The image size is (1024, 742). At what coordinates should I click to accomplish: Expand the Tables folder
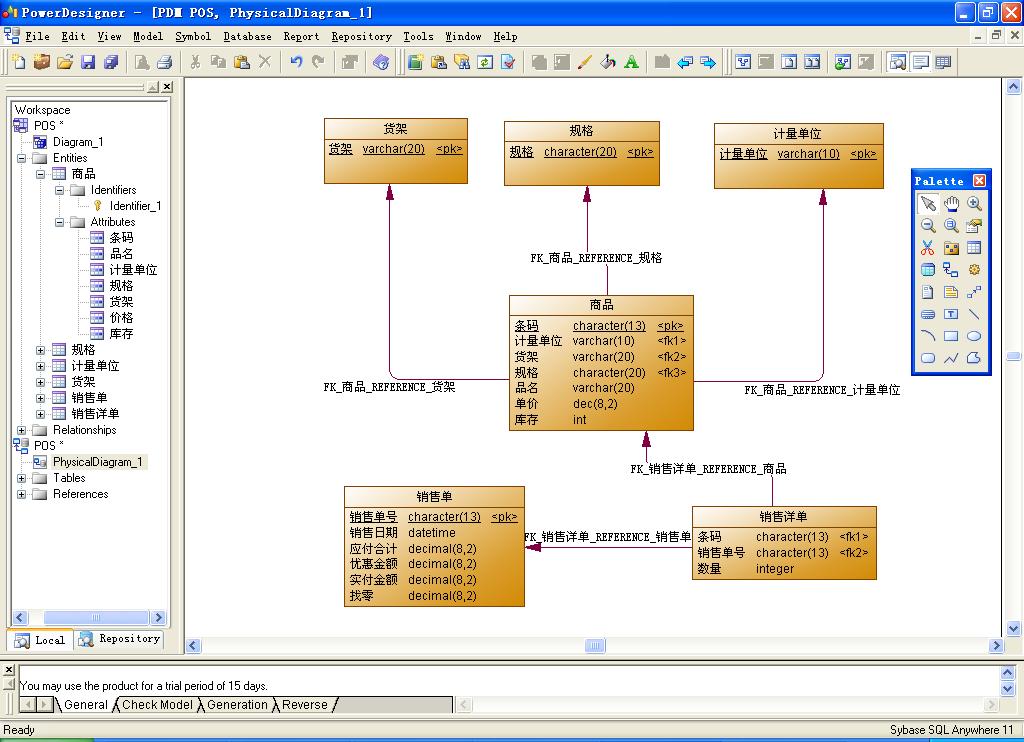point(22,478)
